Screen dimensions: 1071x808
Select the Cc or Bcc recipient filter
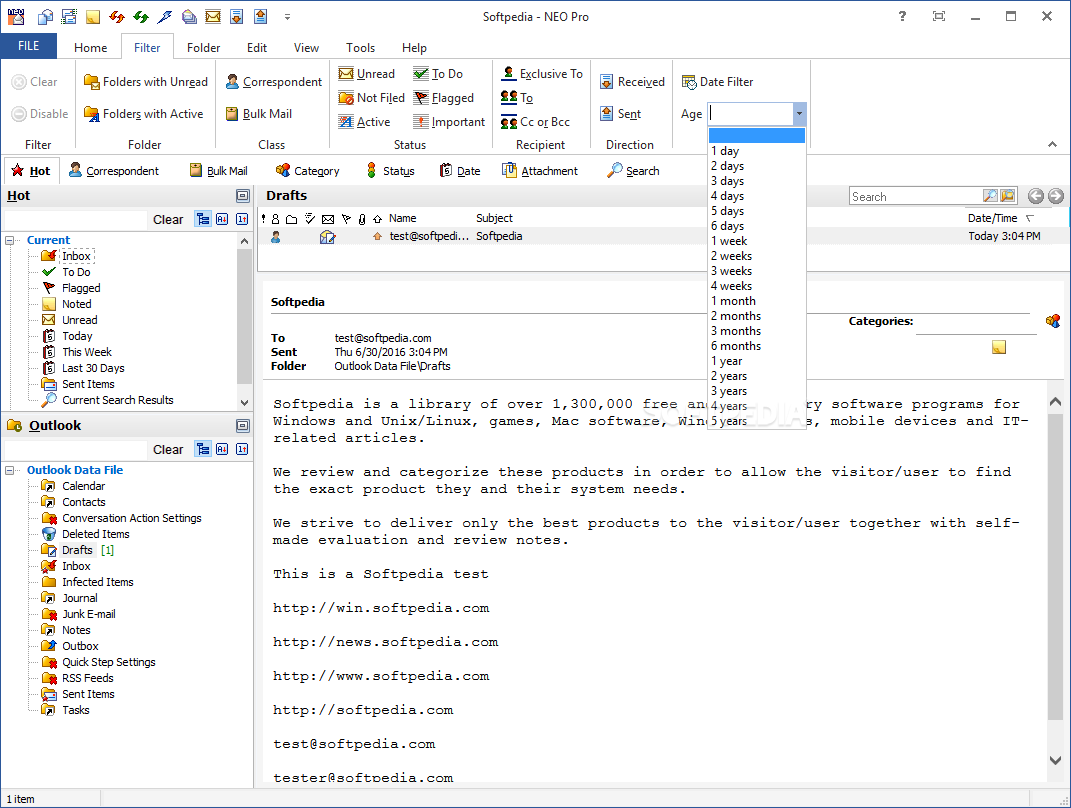536,122
